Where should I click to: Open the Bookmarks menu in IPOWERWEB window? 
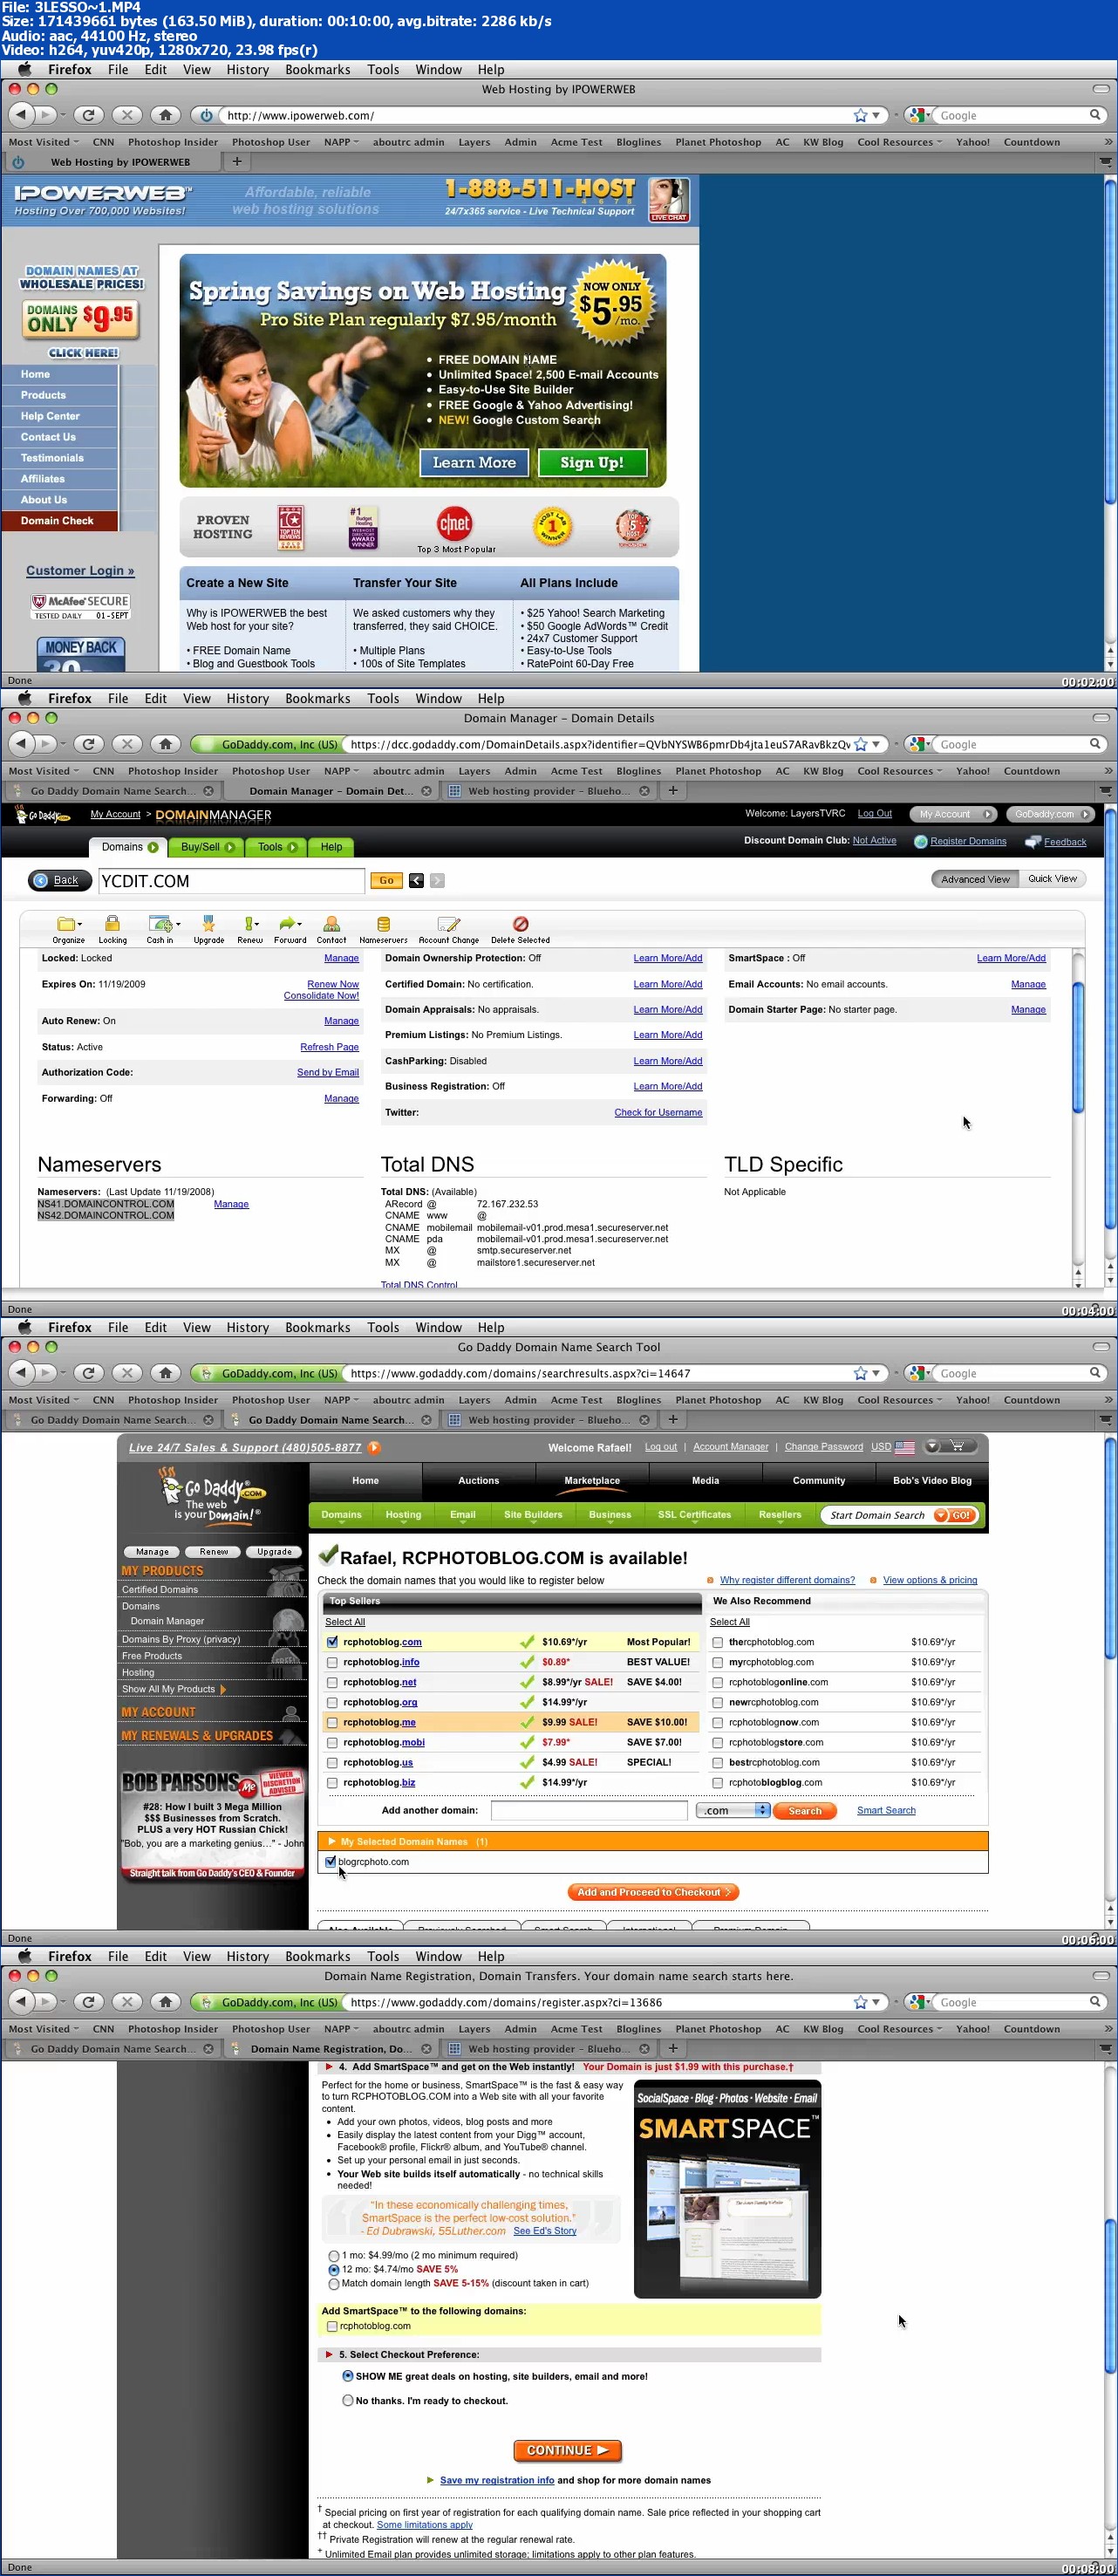pyautogui.click(x=317, y=70)
